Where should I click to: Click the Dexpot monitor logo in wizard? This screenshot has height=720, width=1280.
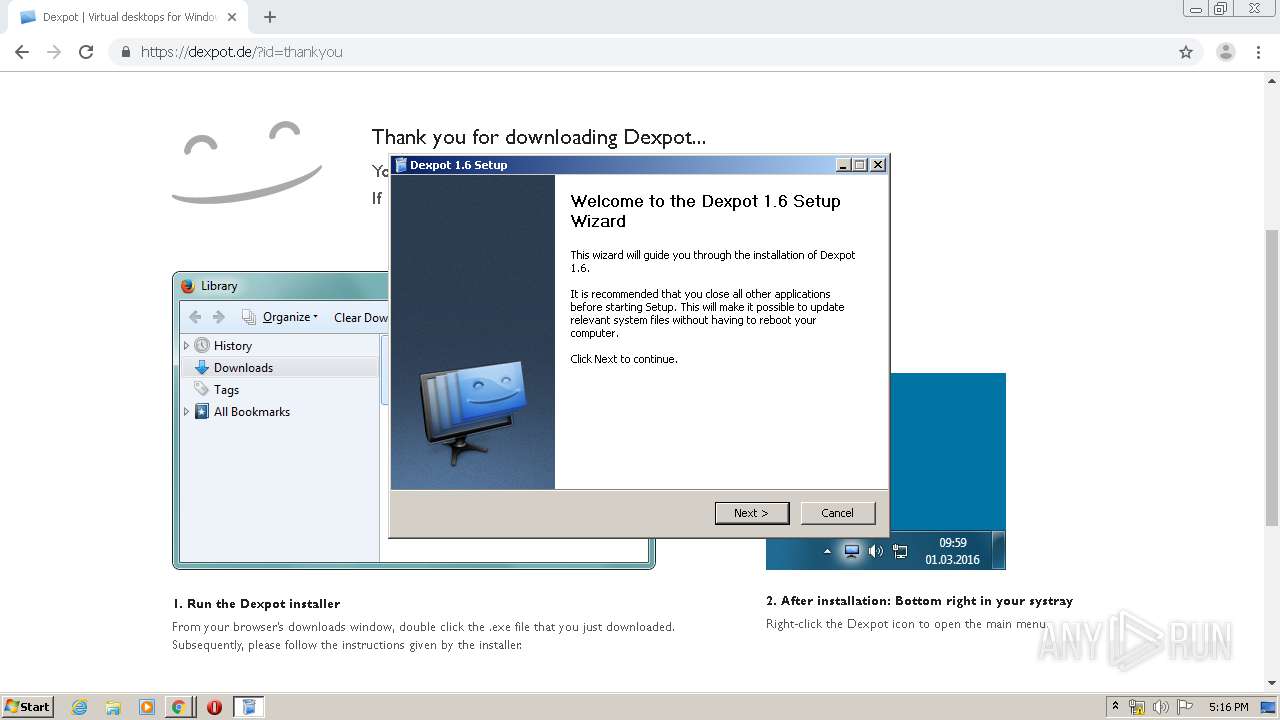[472, 413]
